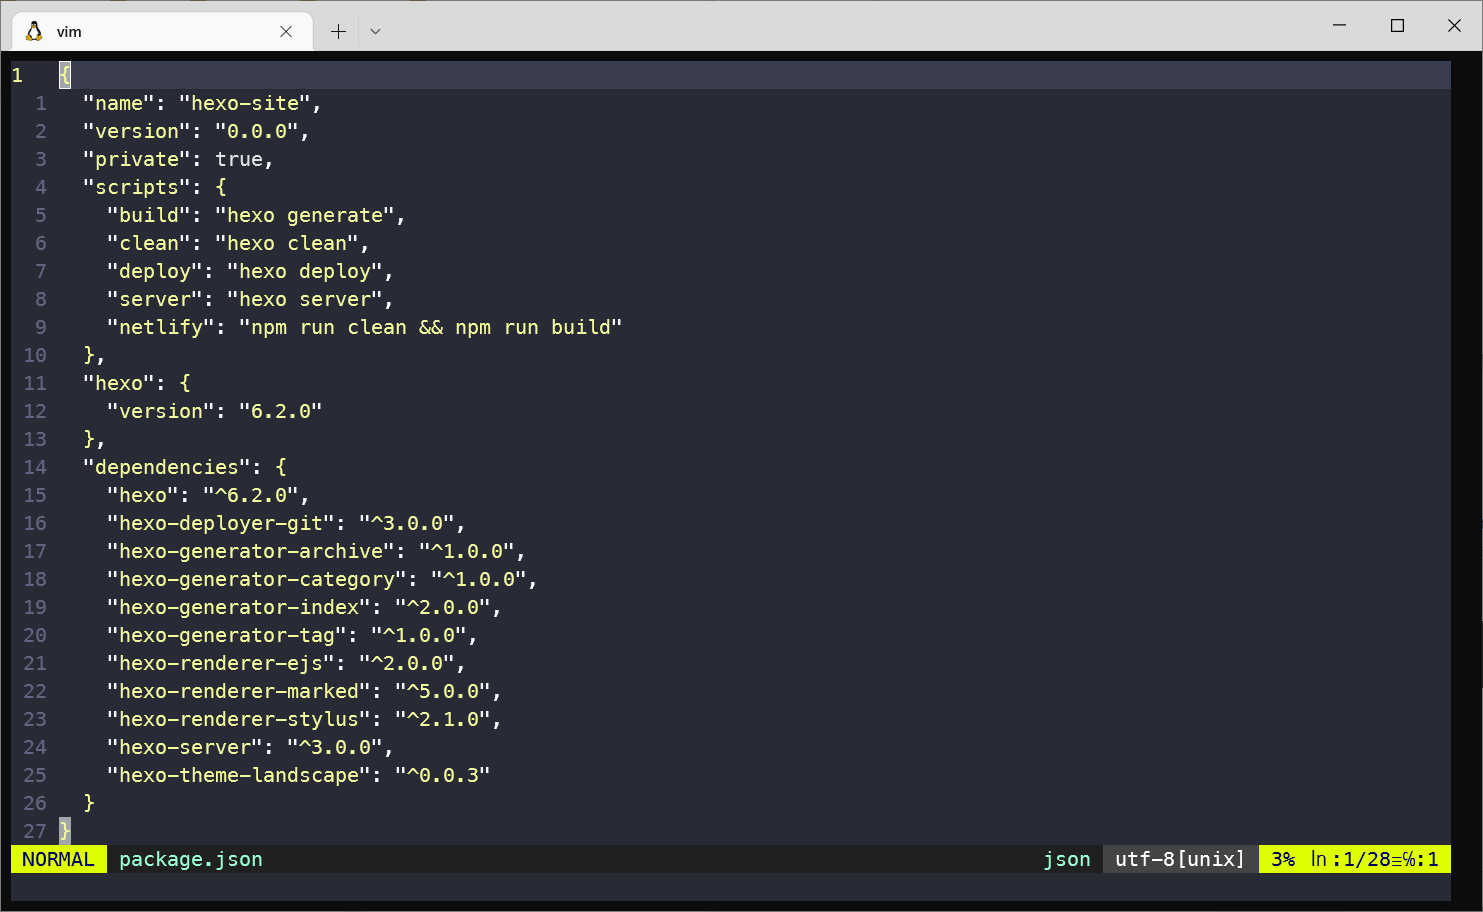Click the 3% file position indicator
This screenshot has height=912, width=1483.
(1283, 859)
